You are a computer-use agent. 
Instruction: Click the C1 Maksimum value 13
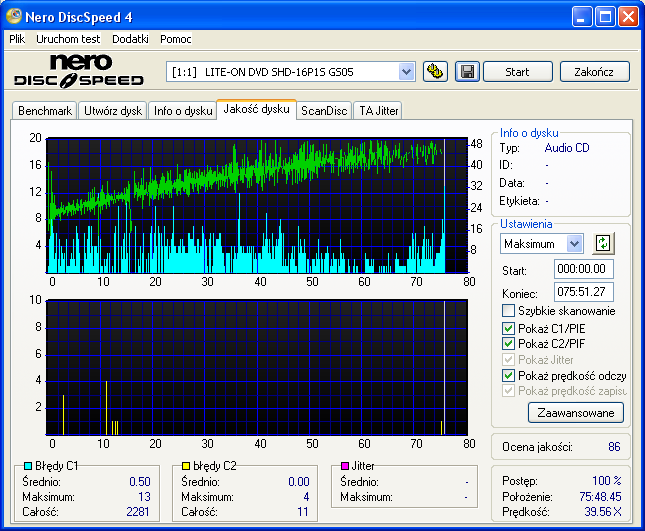click(x=144, y=496)
